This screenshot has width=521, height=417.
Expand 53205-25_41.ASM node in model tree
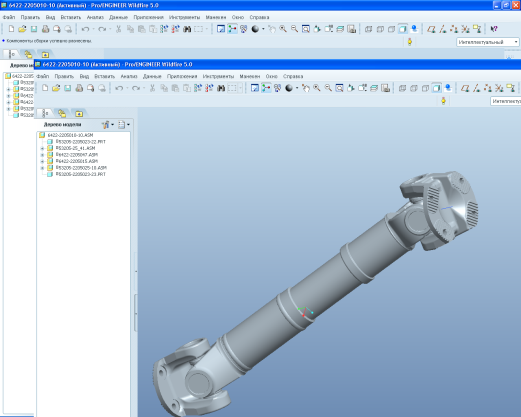click(x=42, y=148)
